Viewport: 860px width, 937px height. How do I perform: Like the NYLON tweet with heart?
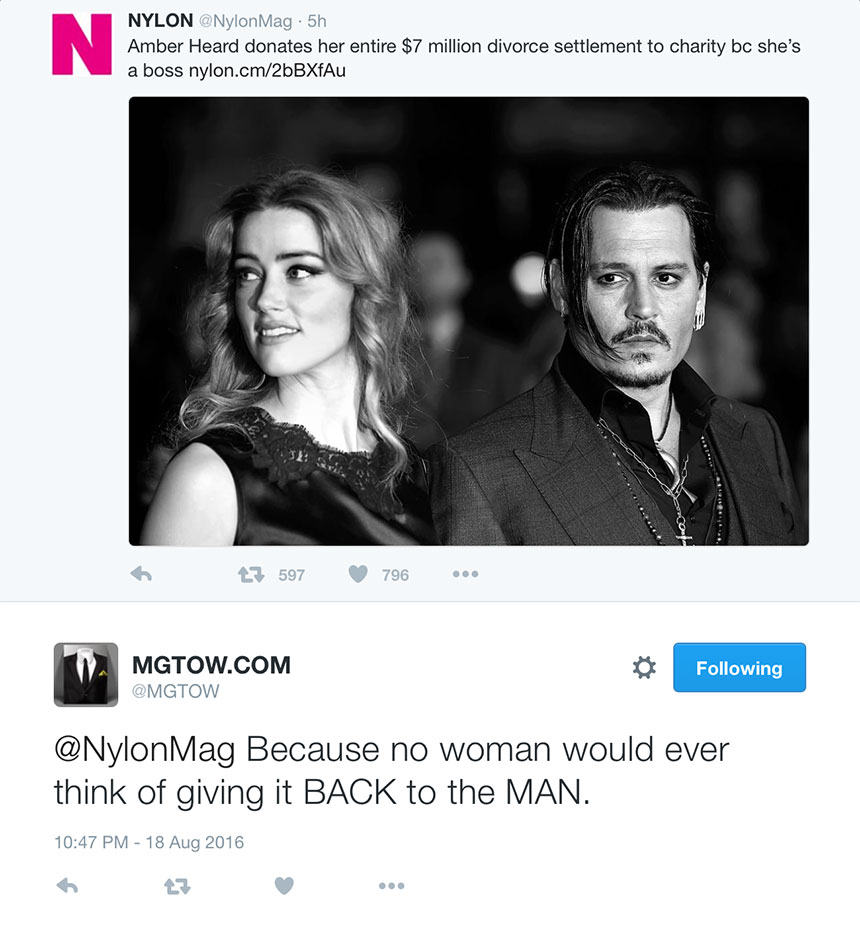pos(358,575)
